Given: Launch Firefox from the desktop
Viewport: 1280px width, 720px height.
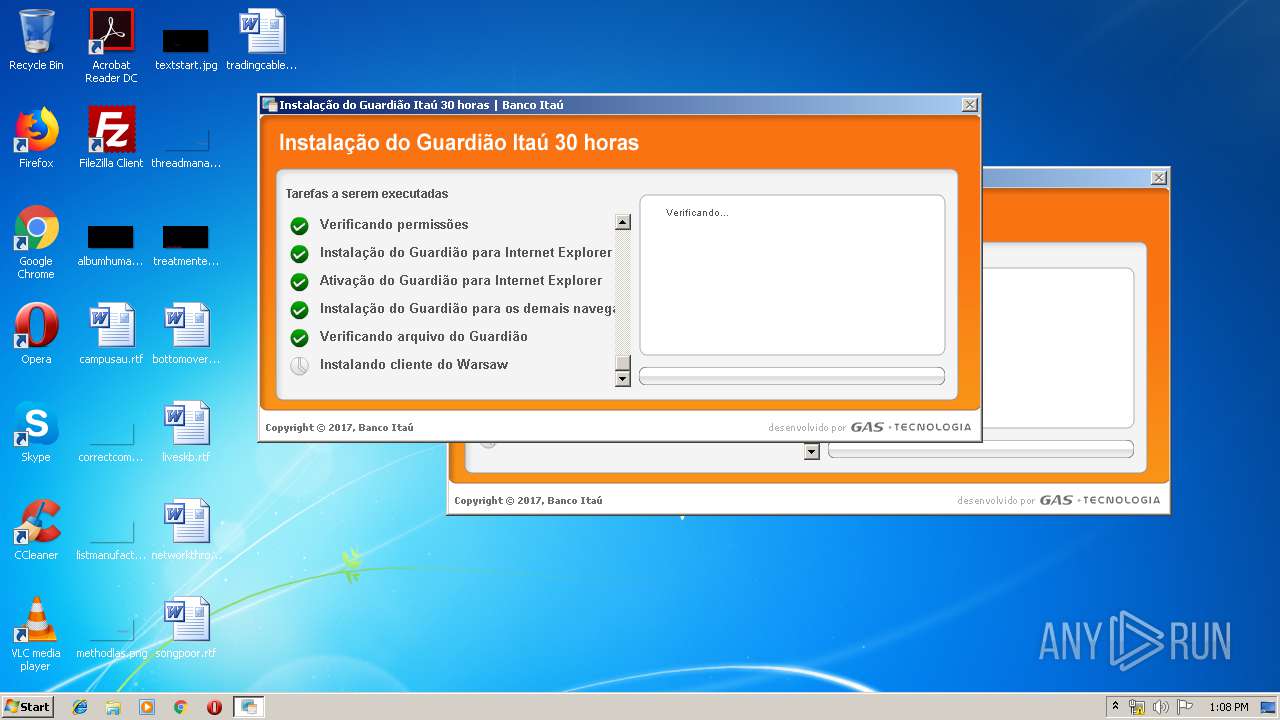Looking at the screenshot, I should click(x=36, y=138).
